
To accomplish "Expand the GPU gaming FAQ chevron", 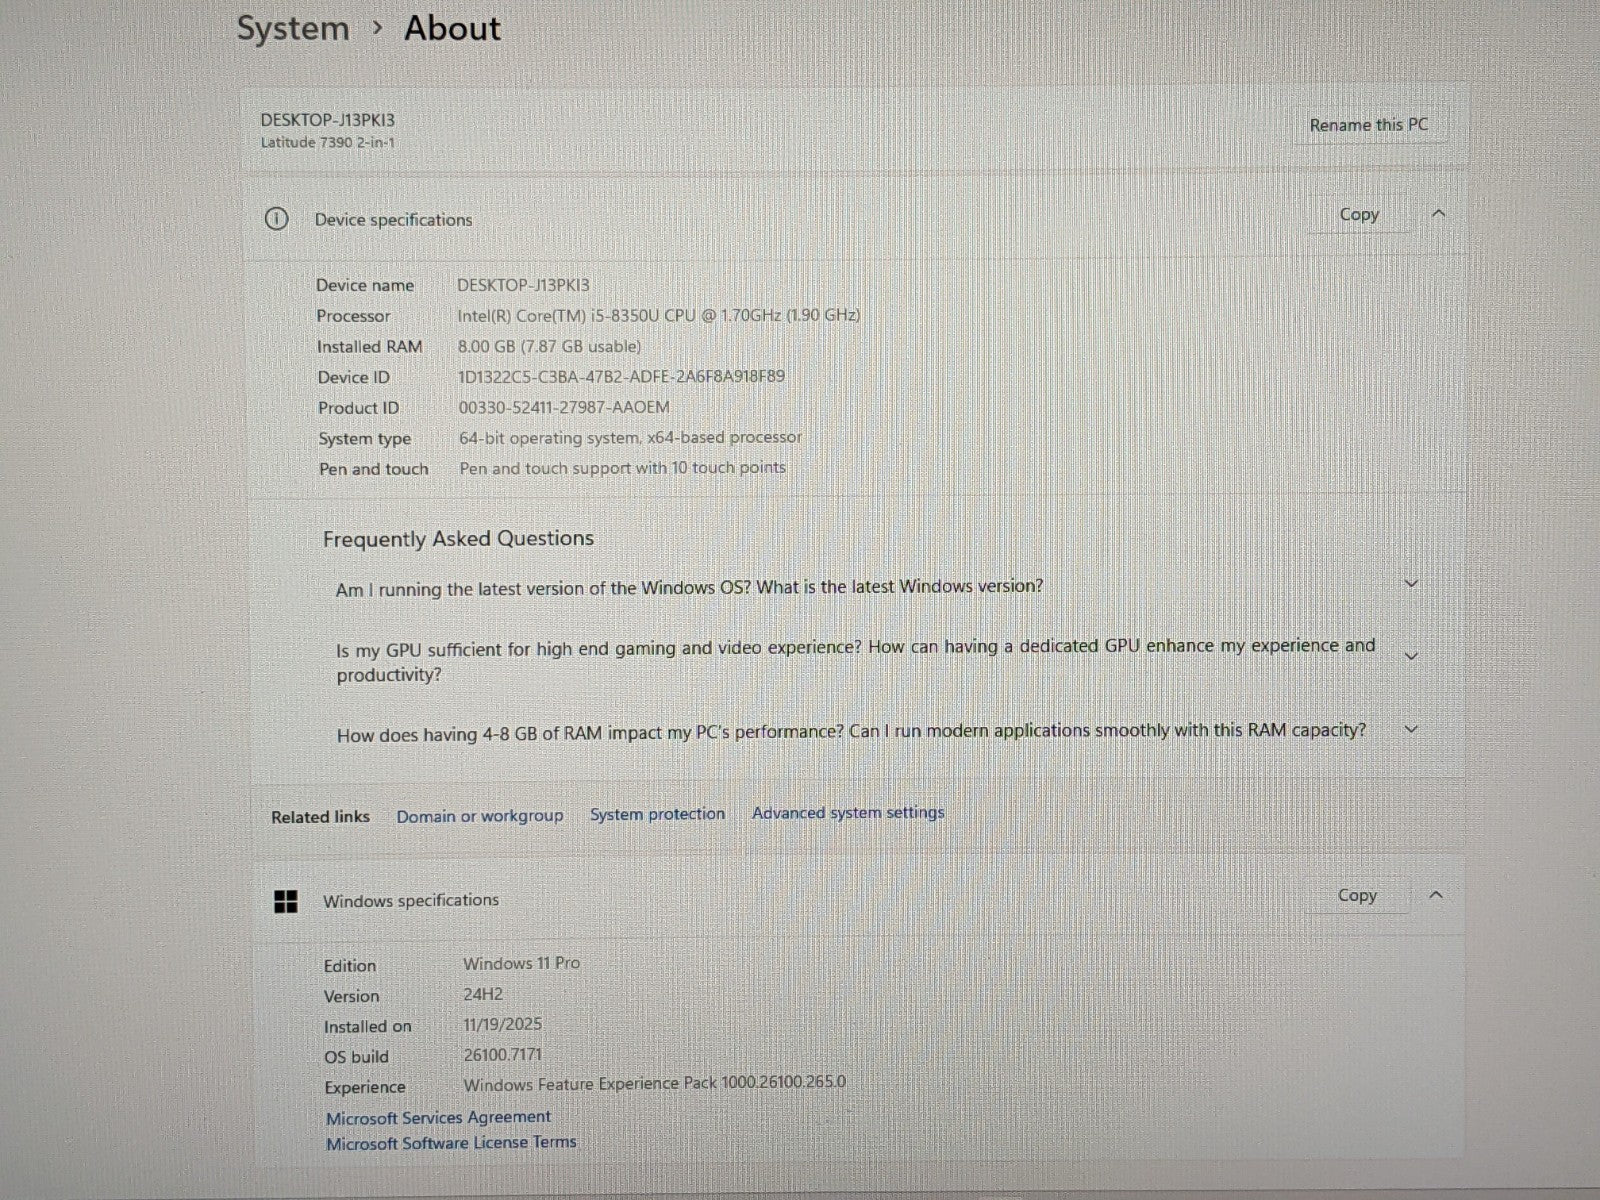I will (1411, 657).
